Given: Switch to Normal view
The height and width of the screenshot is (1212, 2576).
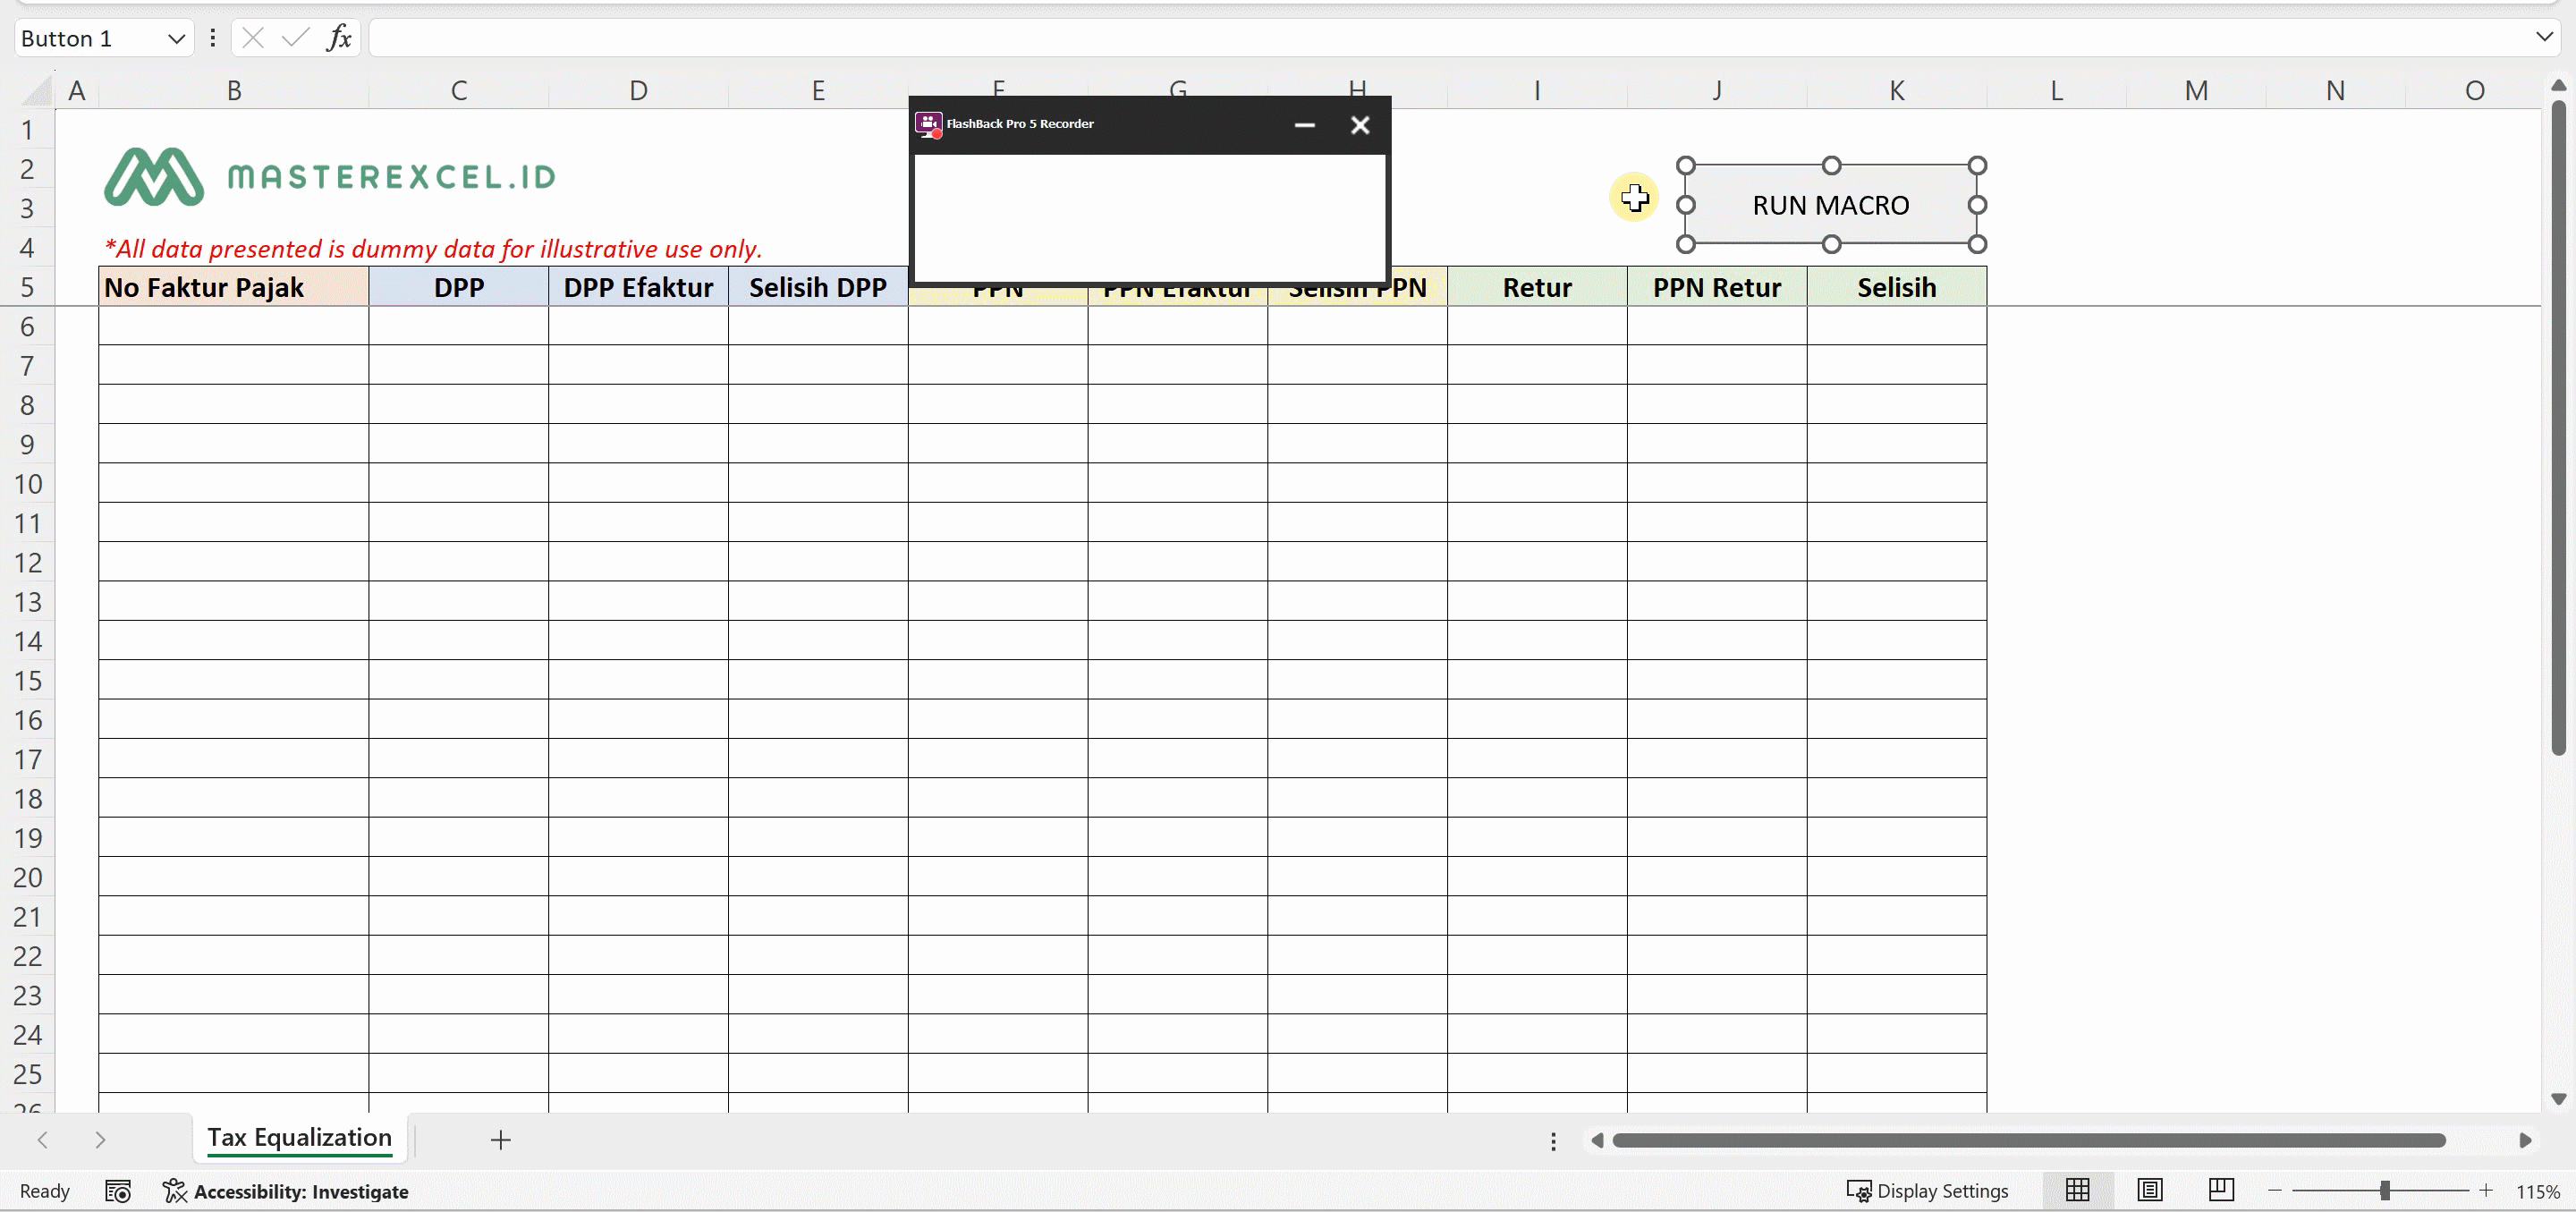Looking at the screenshot, I should click(2077, 1190).
